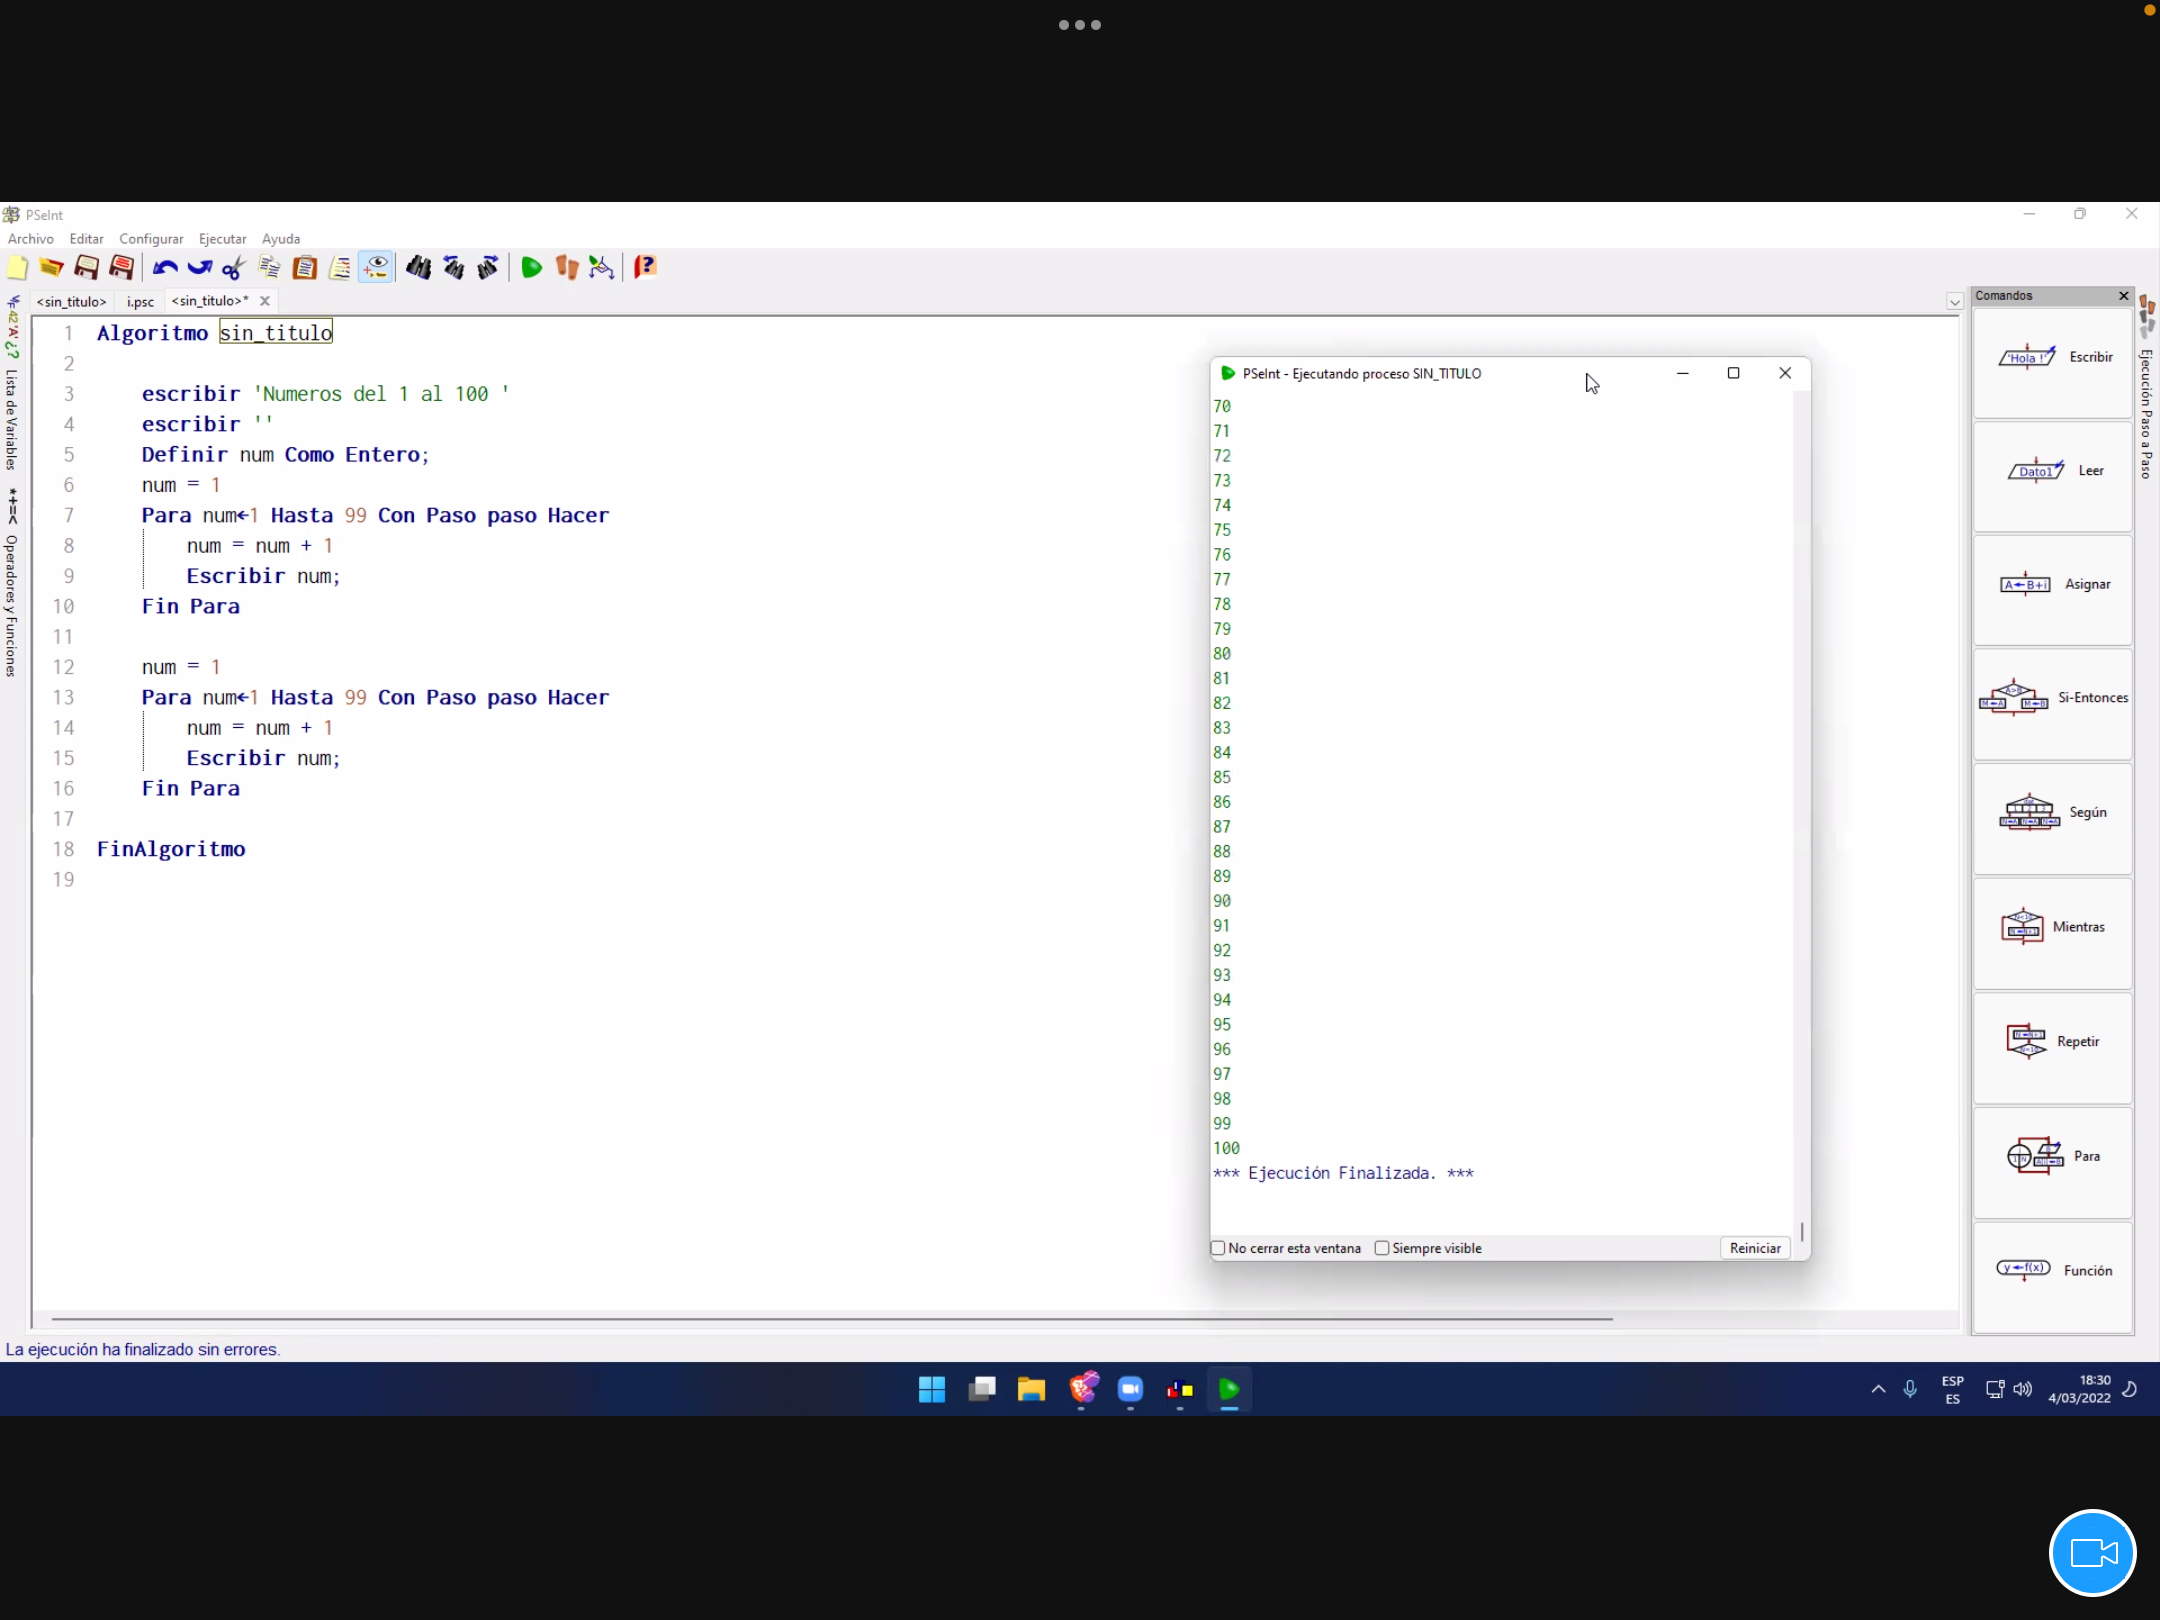Enable No cerrar esta ventana checkbox
The image size is (2160, 1620).
tap(1218, 1248)
